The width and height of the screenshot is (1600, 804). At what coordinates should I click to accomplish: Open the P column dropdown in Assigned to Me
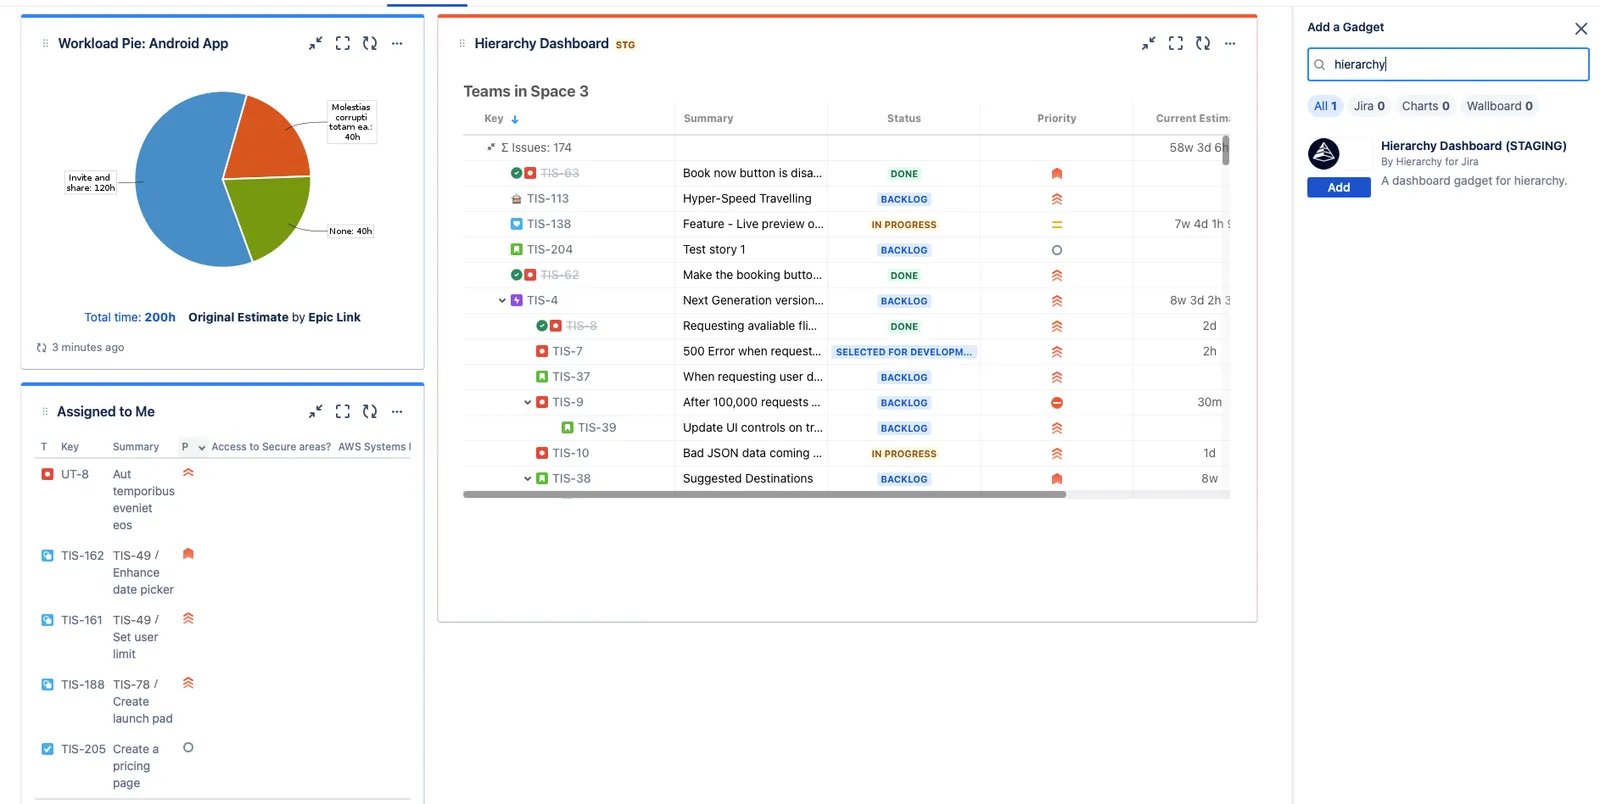click(x=201, y=447)
